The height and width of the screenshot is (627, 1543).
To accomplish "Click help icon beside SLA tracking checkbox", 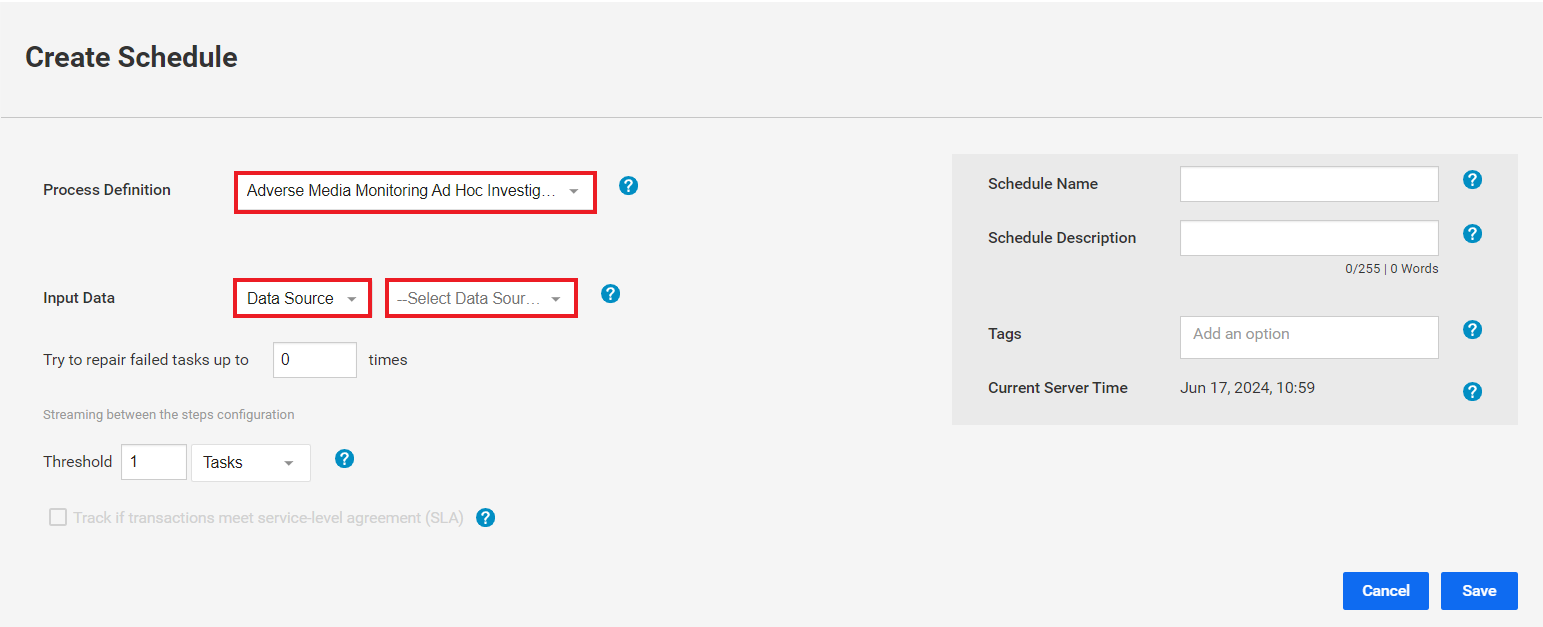I will [x=485, y=518].
